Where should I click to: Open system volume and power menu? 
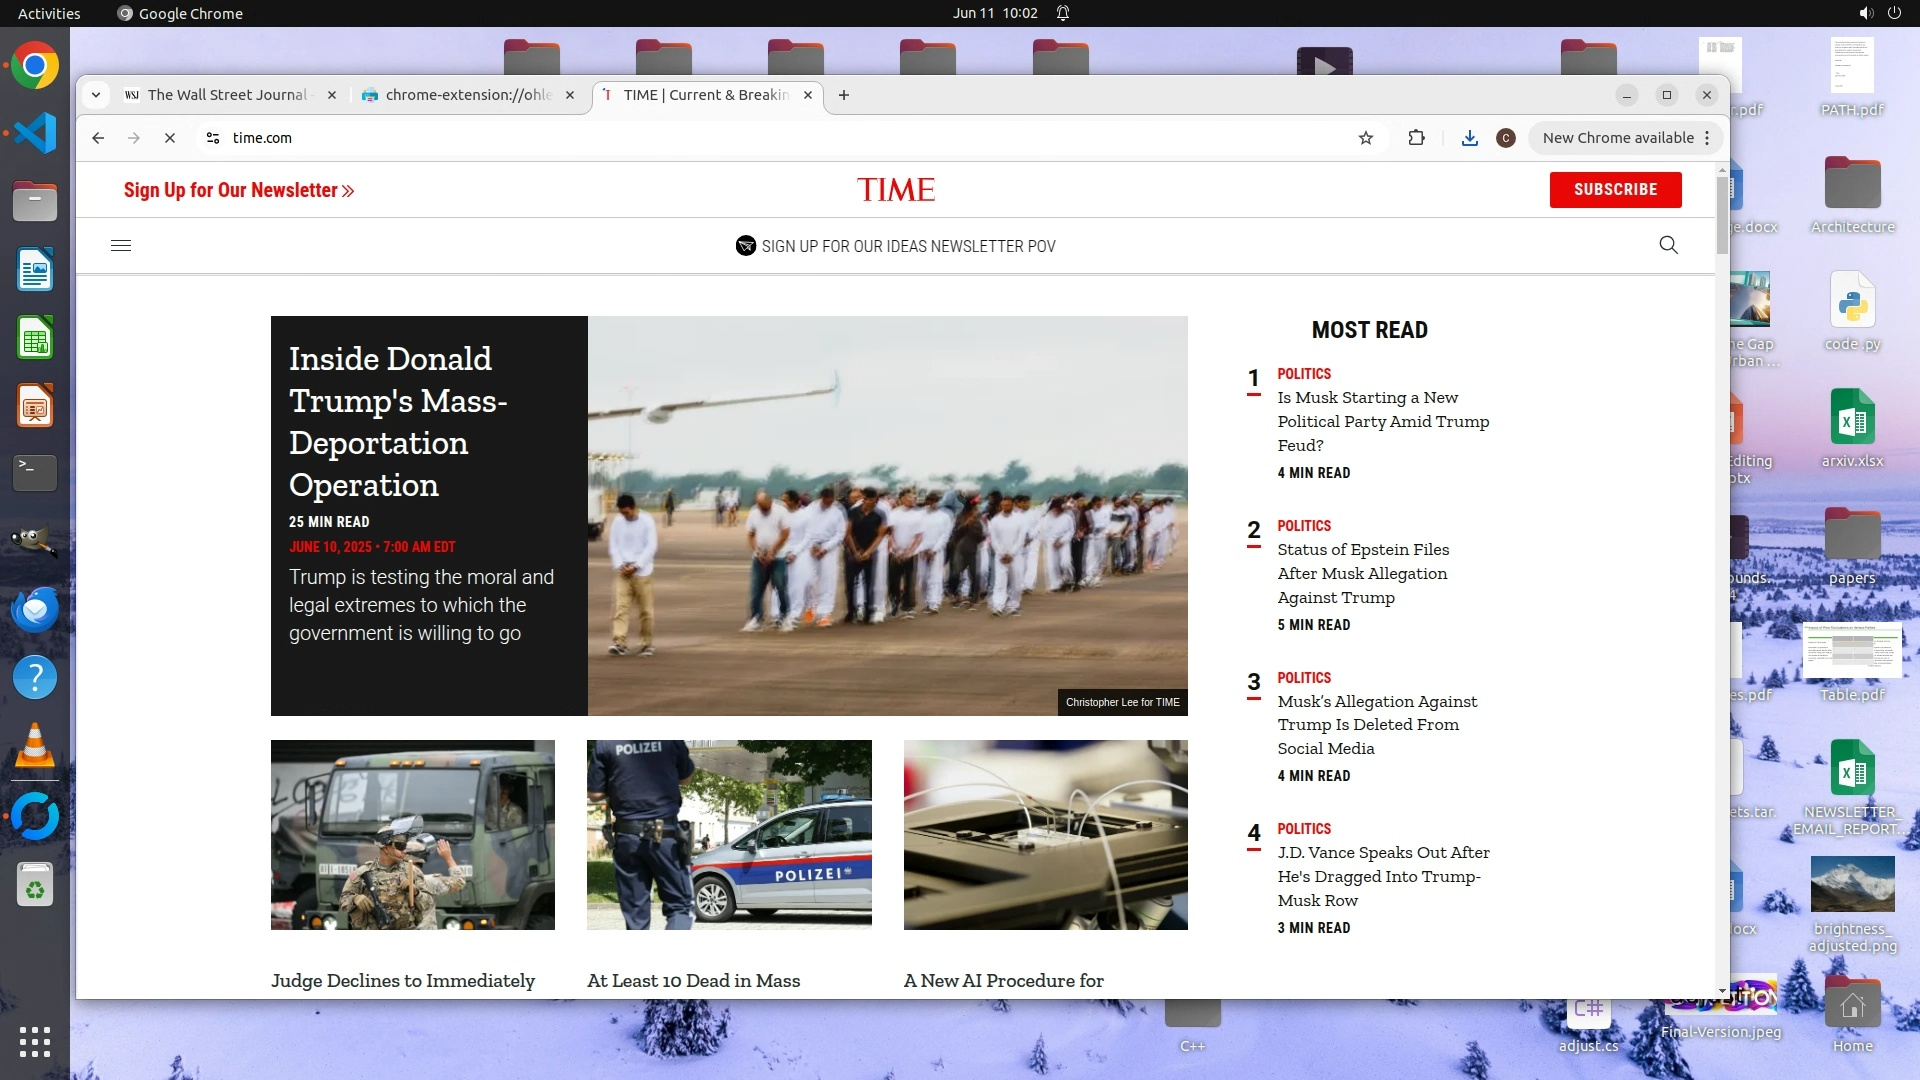(1879, 13)
